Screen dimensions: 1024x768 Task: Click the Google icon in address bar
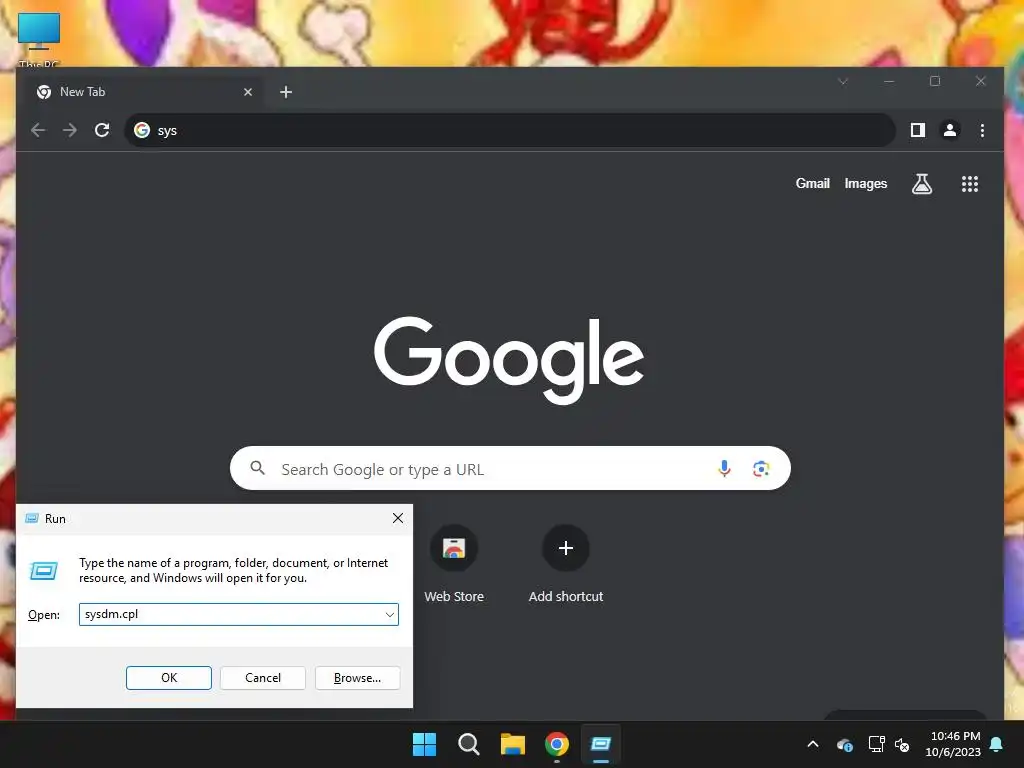142,130
